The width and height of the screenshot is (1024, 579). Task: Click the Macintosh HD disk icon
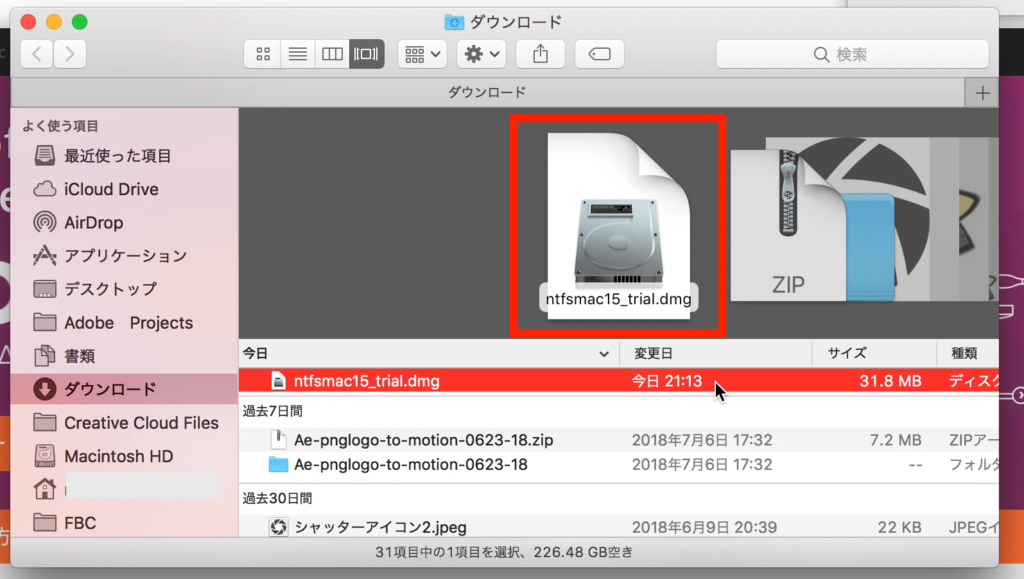point(44,456)
